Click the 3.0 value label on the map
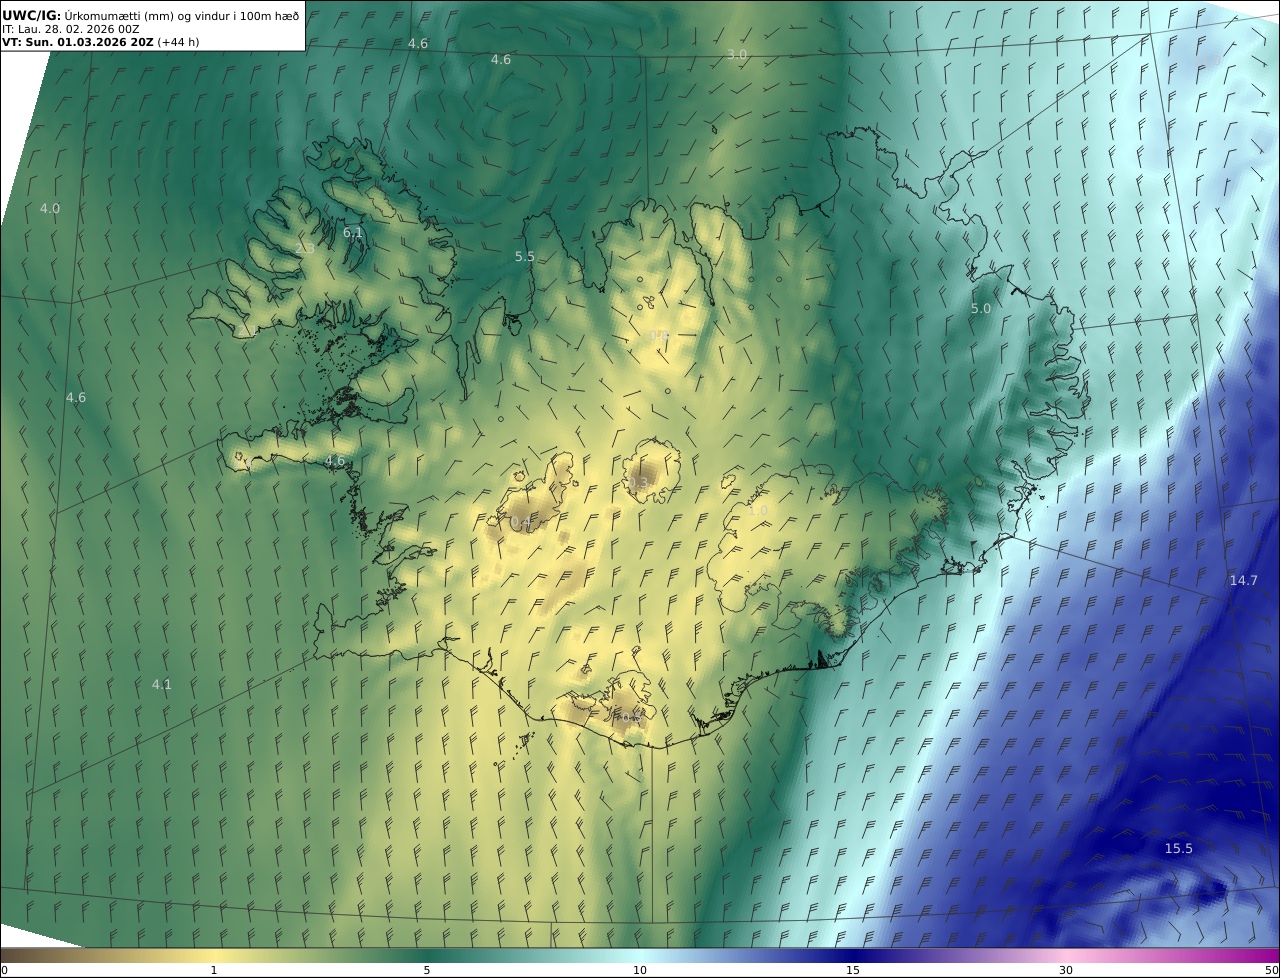 tap(737, 54)
